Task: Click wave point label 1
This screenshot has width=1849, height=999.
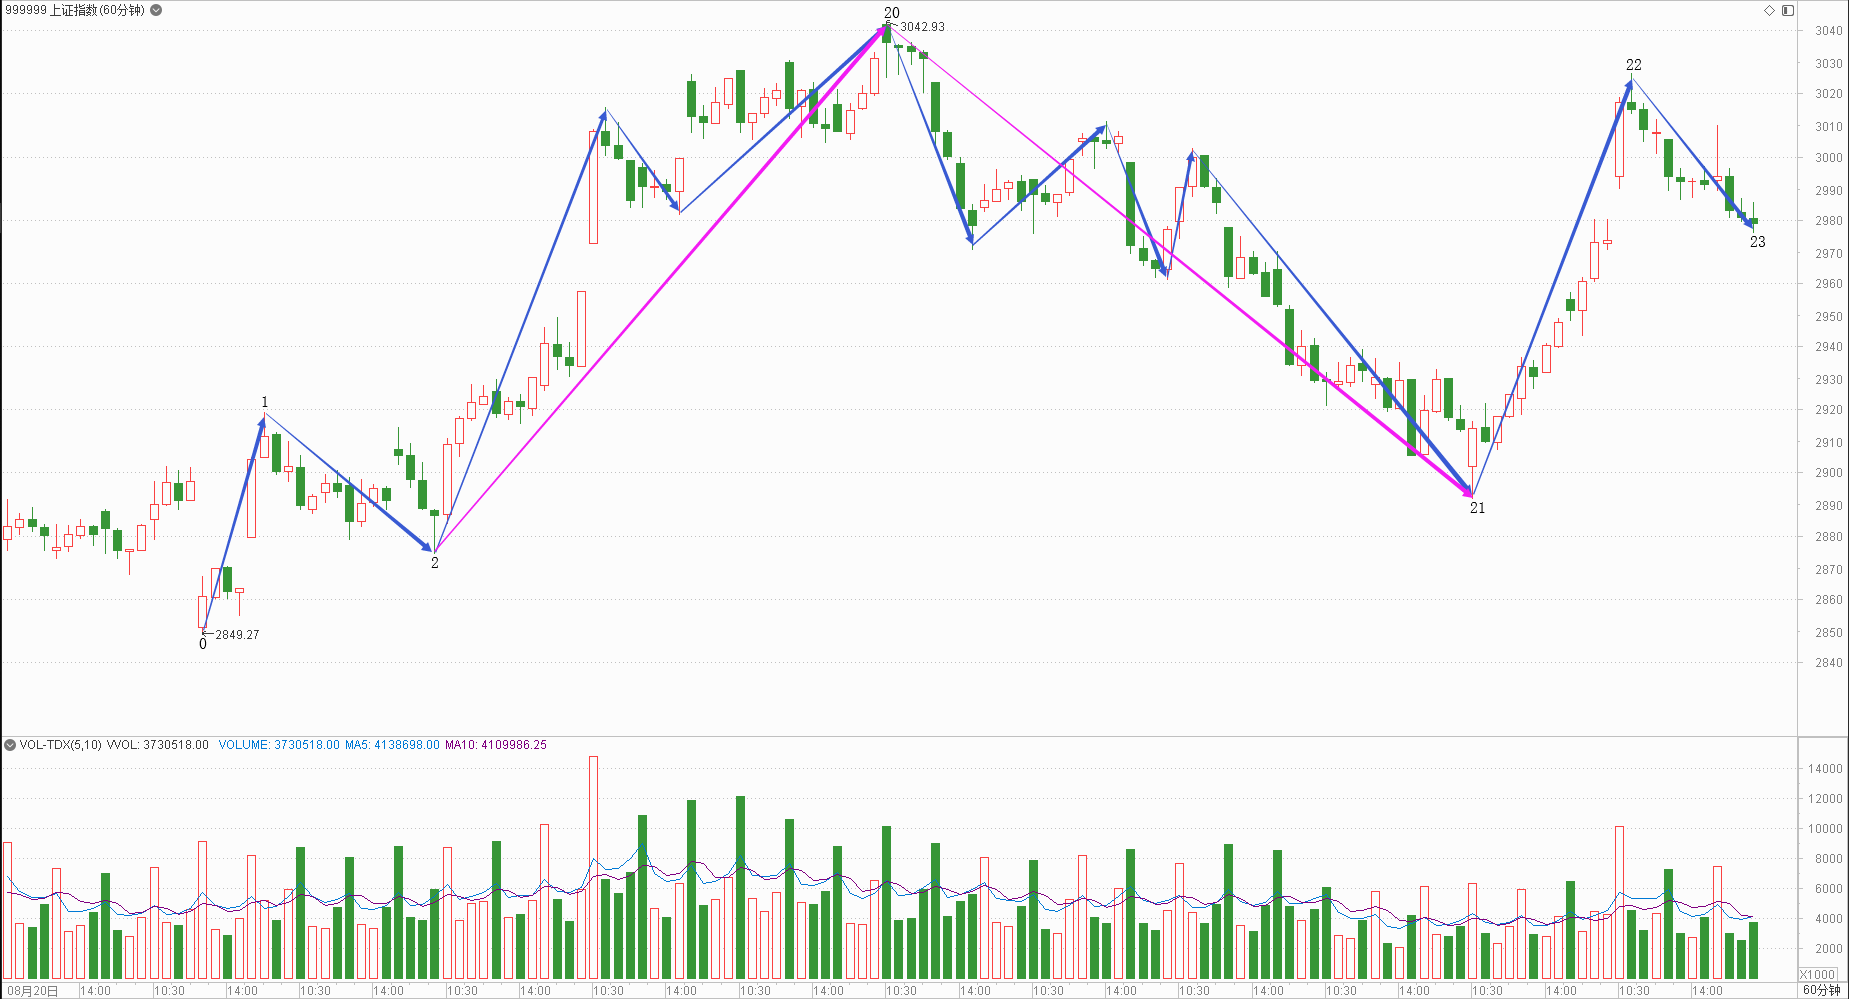Action: [x=265, y=402]
